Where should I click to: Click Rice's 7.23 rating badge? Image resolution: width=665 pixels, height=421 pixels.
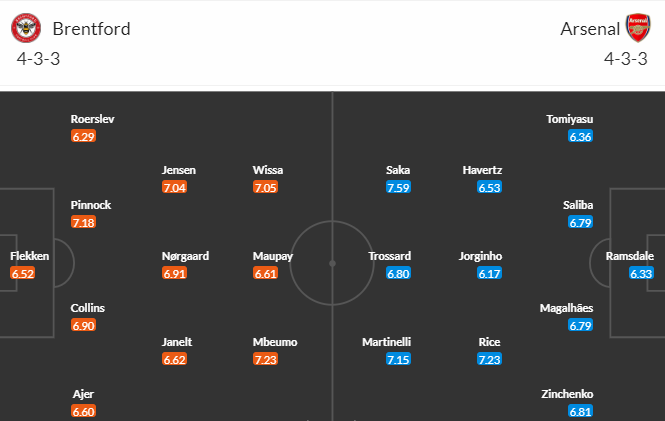[489, 360]
